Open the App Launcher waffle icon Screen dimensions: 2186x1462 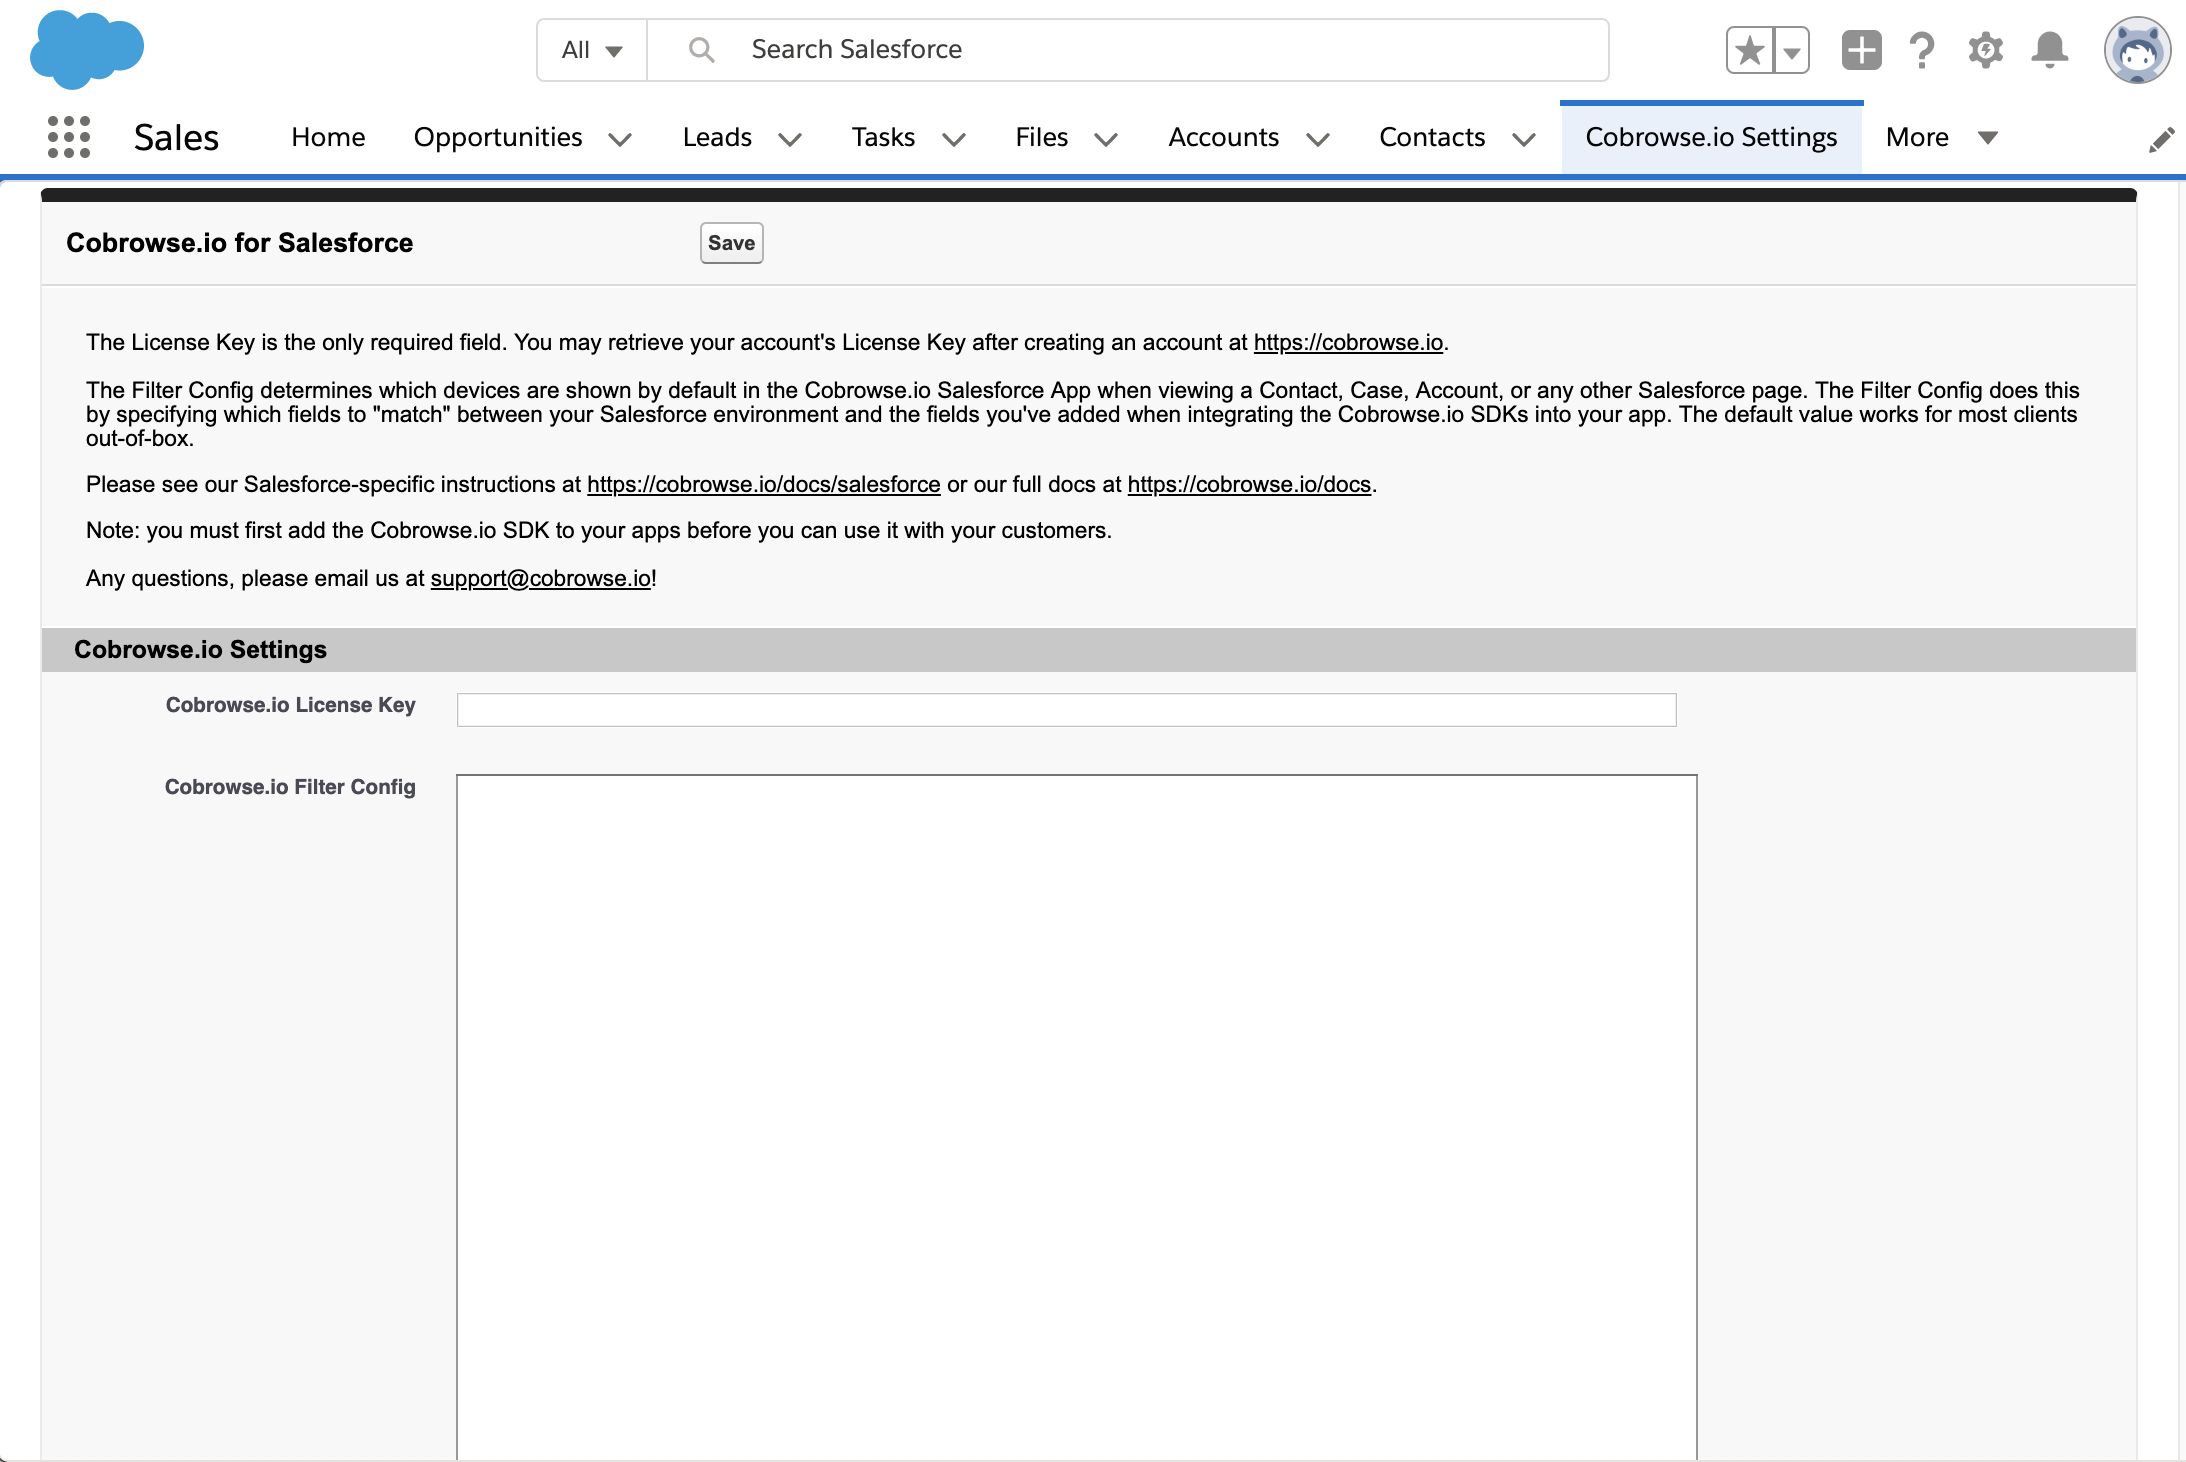[68, 136]
